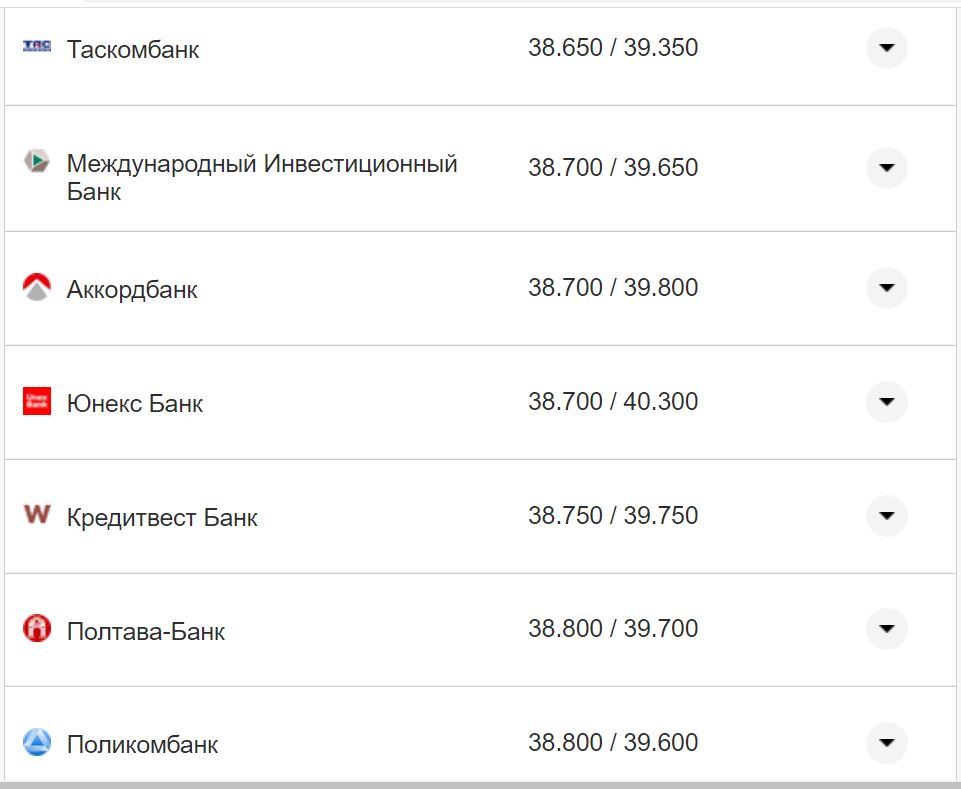
Task: Click the Кредитвест Банк W logo
Action: 35,516
